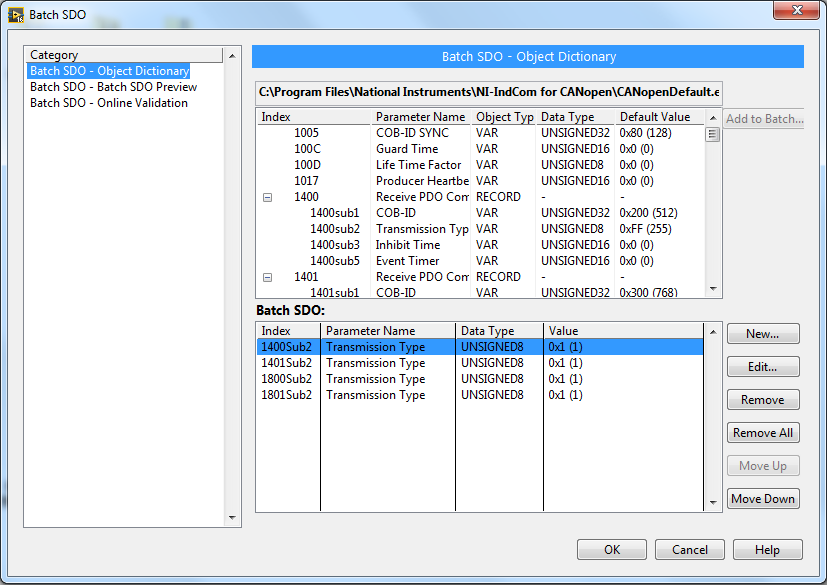827x585 pixels.
Task: Click Batch SDO list scrollbar up arrow
Action: click(713, 332)
